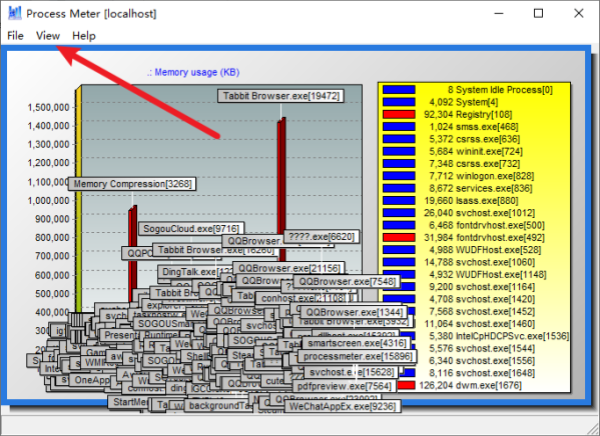The width and height of the screenshot is (600, 436).
Task: Click the Memory Compression[3268] label
Action: tap(132, 184)
